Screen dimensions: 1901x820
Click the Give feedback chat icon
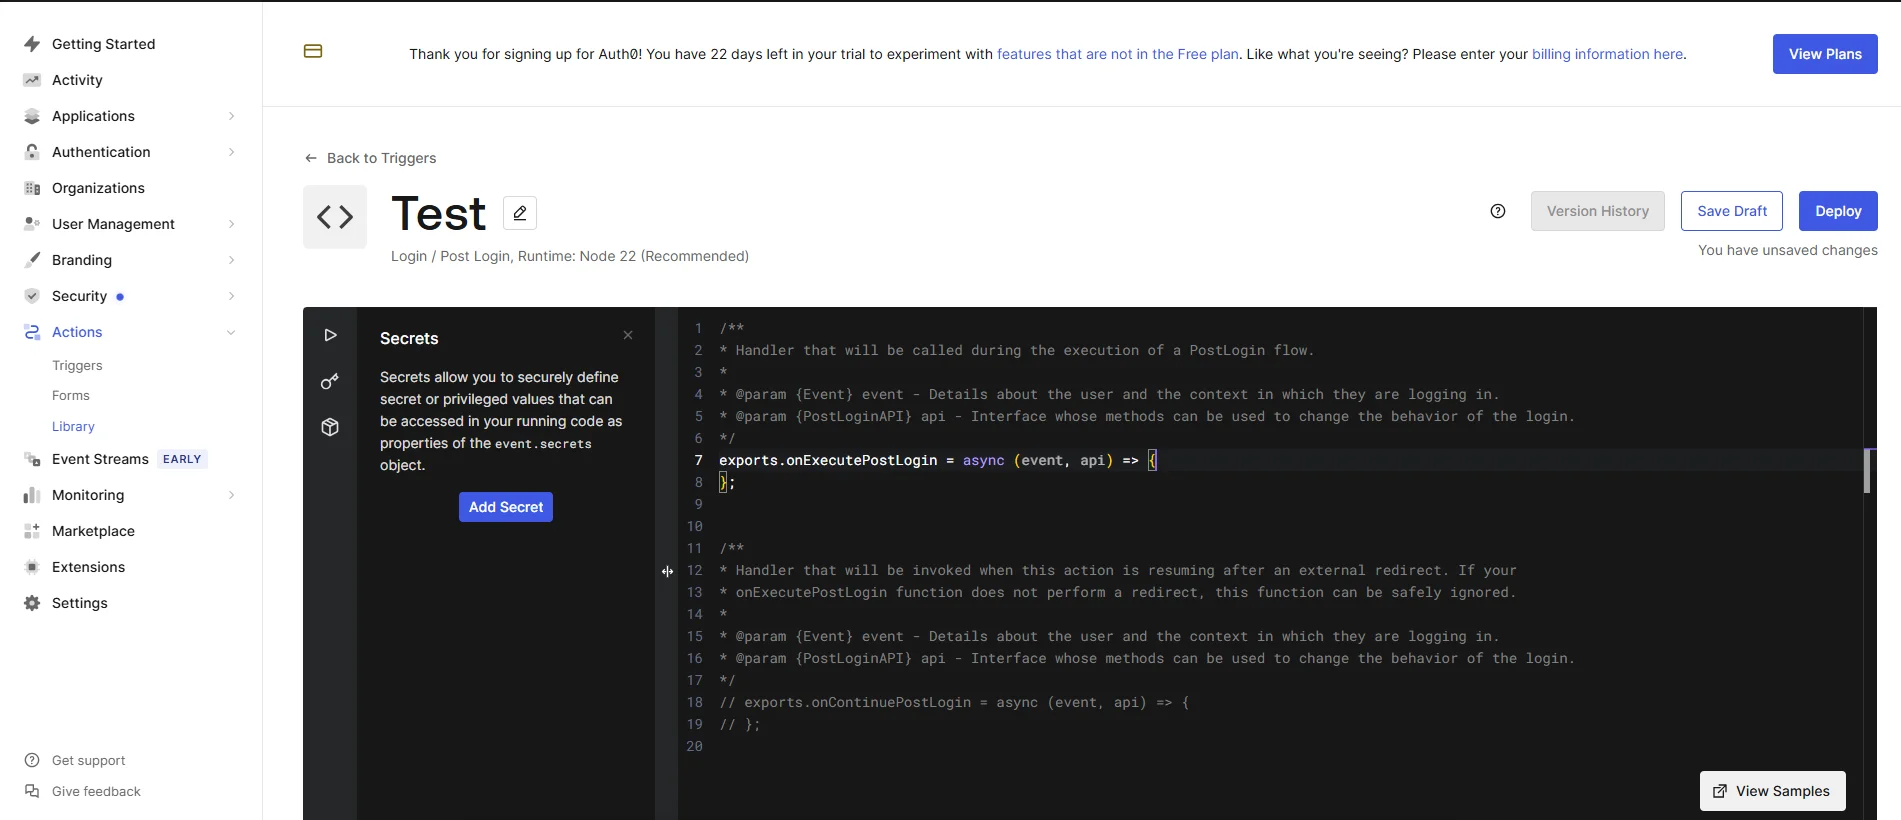click(32, 791)
